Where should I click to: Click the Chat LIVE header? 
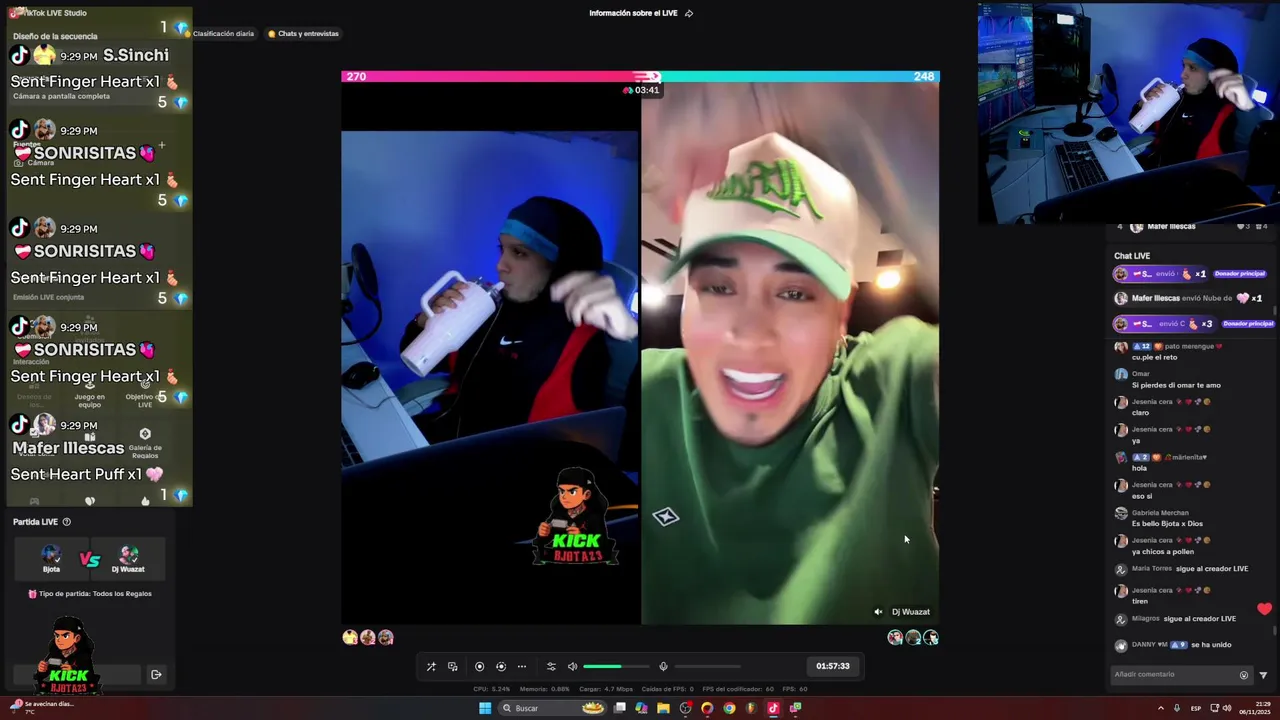click(1132, 256)
